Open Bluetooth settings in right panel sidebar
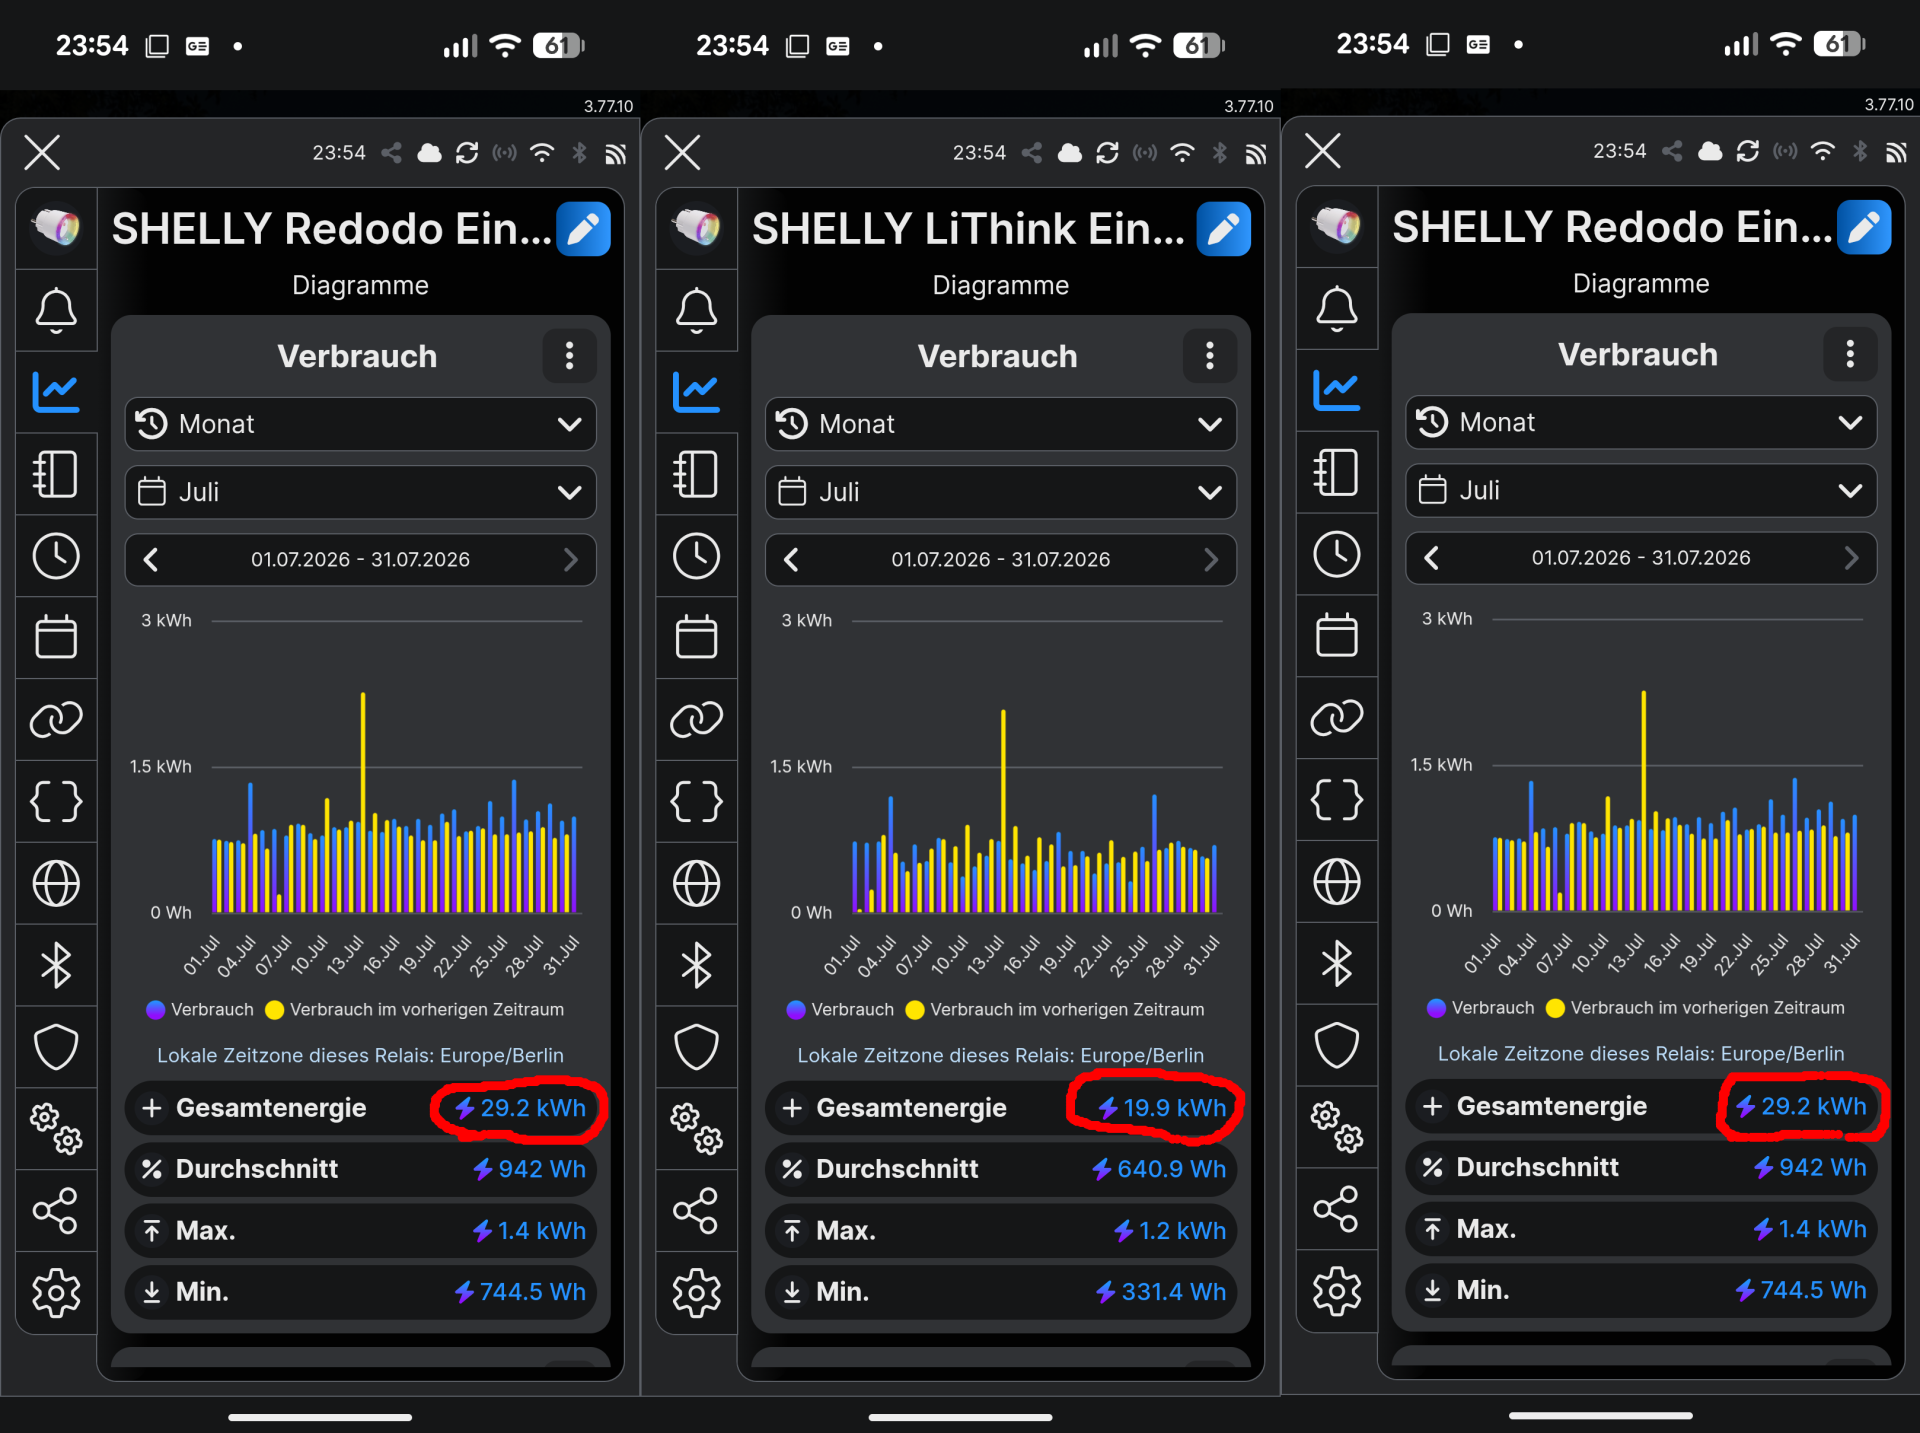The height and width of the screenshot is (1433, 1920). [1336, 964]
